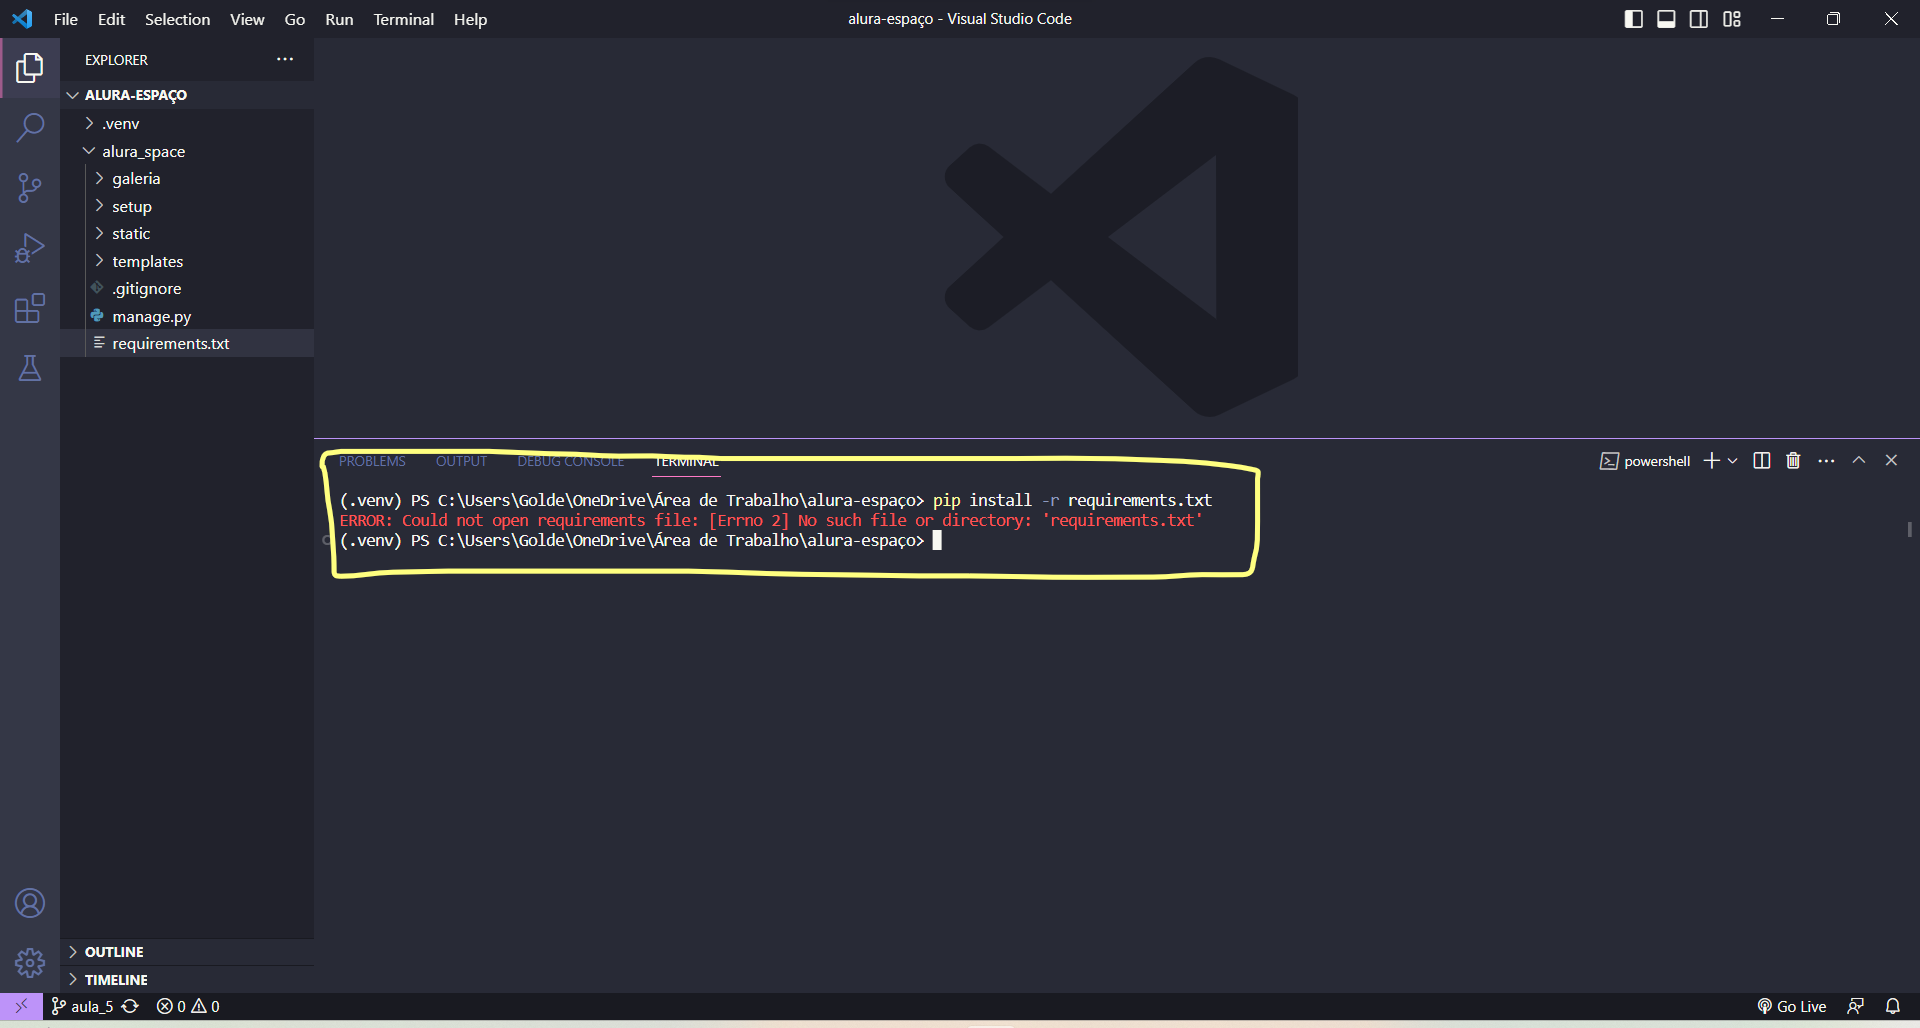Open terminal panel more actions ellipsis
This screenshot has width=1920, height=1028.
point(1826,461)
